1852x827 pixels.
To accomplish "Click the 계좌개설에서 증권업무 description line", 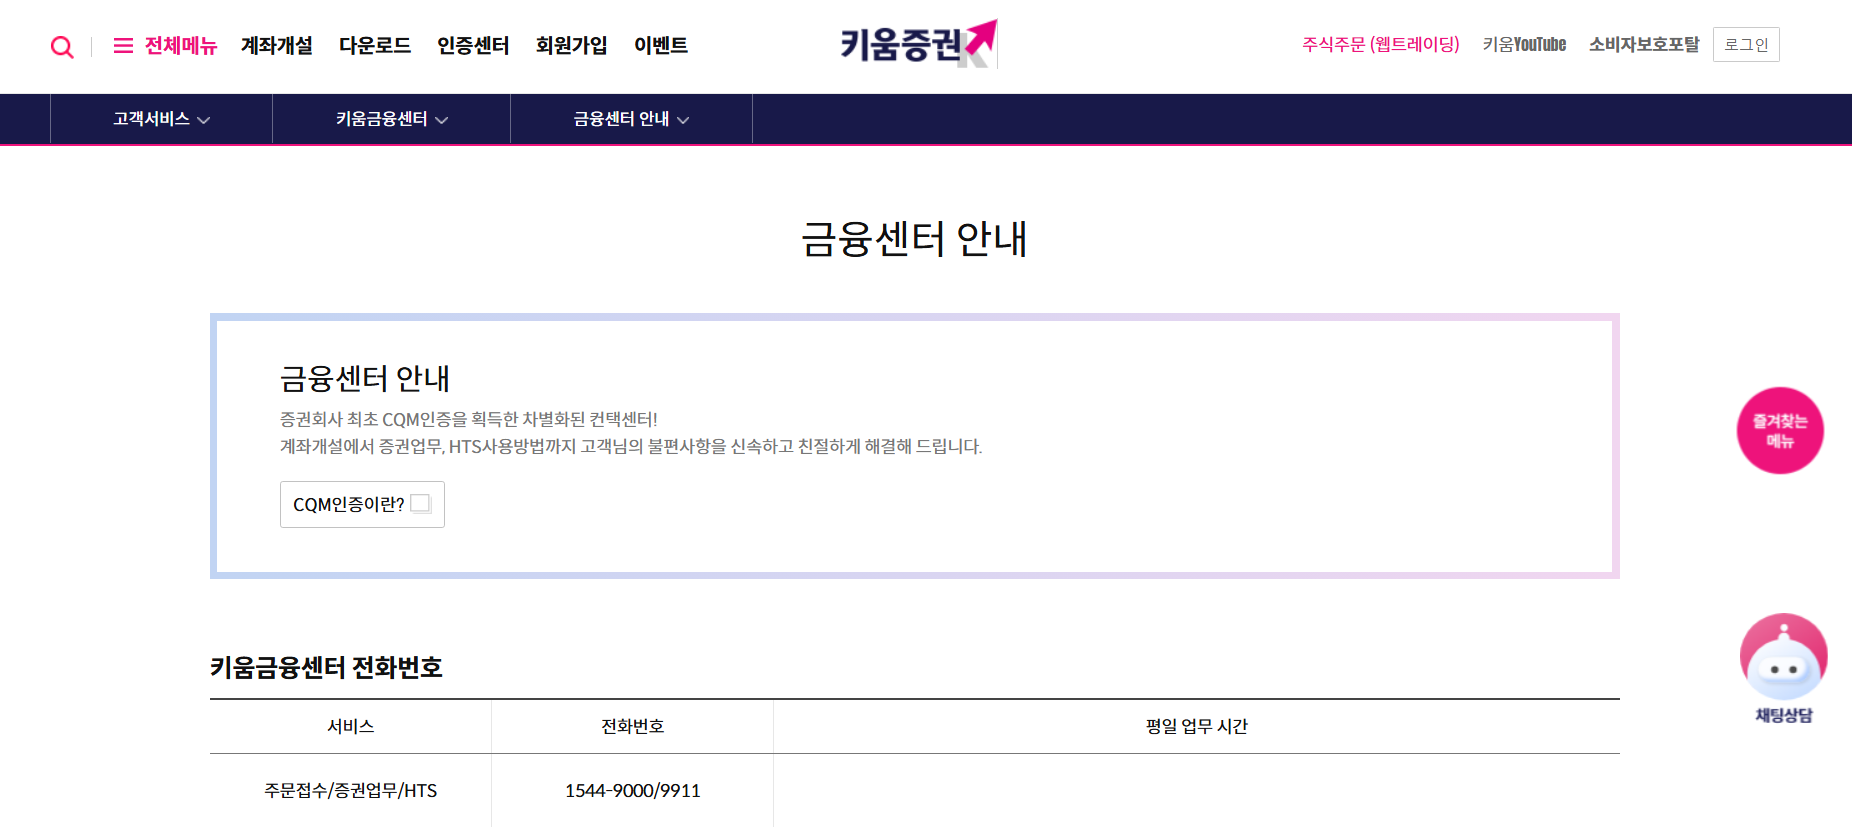I will 631,446.
